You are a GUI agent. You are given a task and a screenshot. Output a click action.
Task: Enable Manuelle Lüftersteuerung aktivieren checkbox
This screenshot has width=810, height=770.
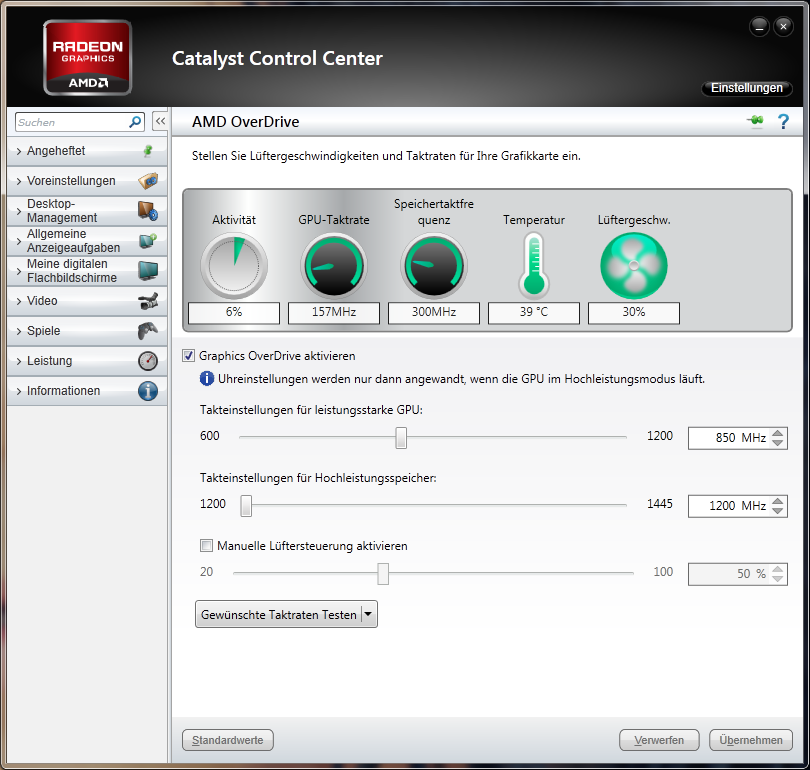206,545
